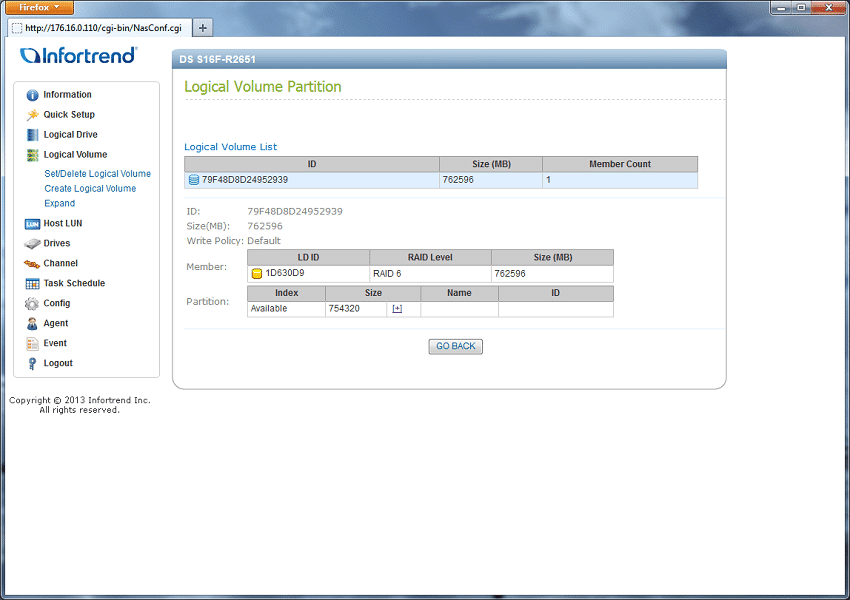Open the Host LUN menu item
850x600 pixels.
tap(63, 223)
